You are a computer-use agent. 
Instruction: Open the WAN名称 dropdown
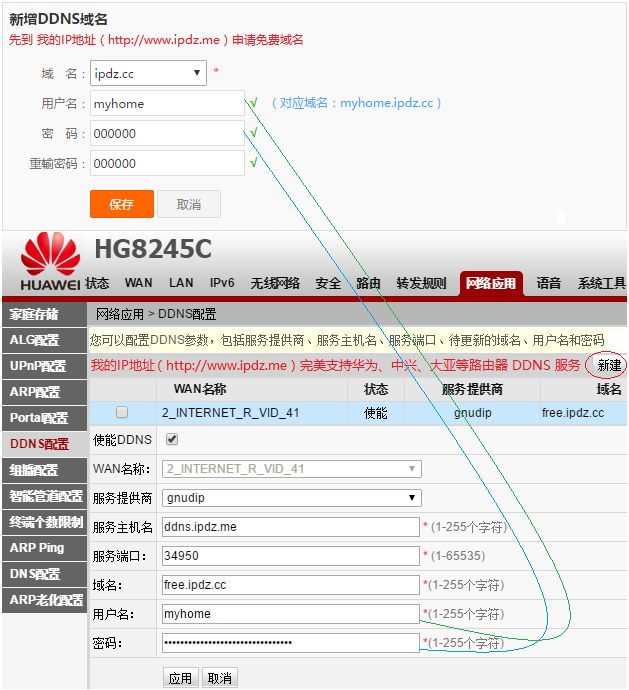click(x=291, y=469)
